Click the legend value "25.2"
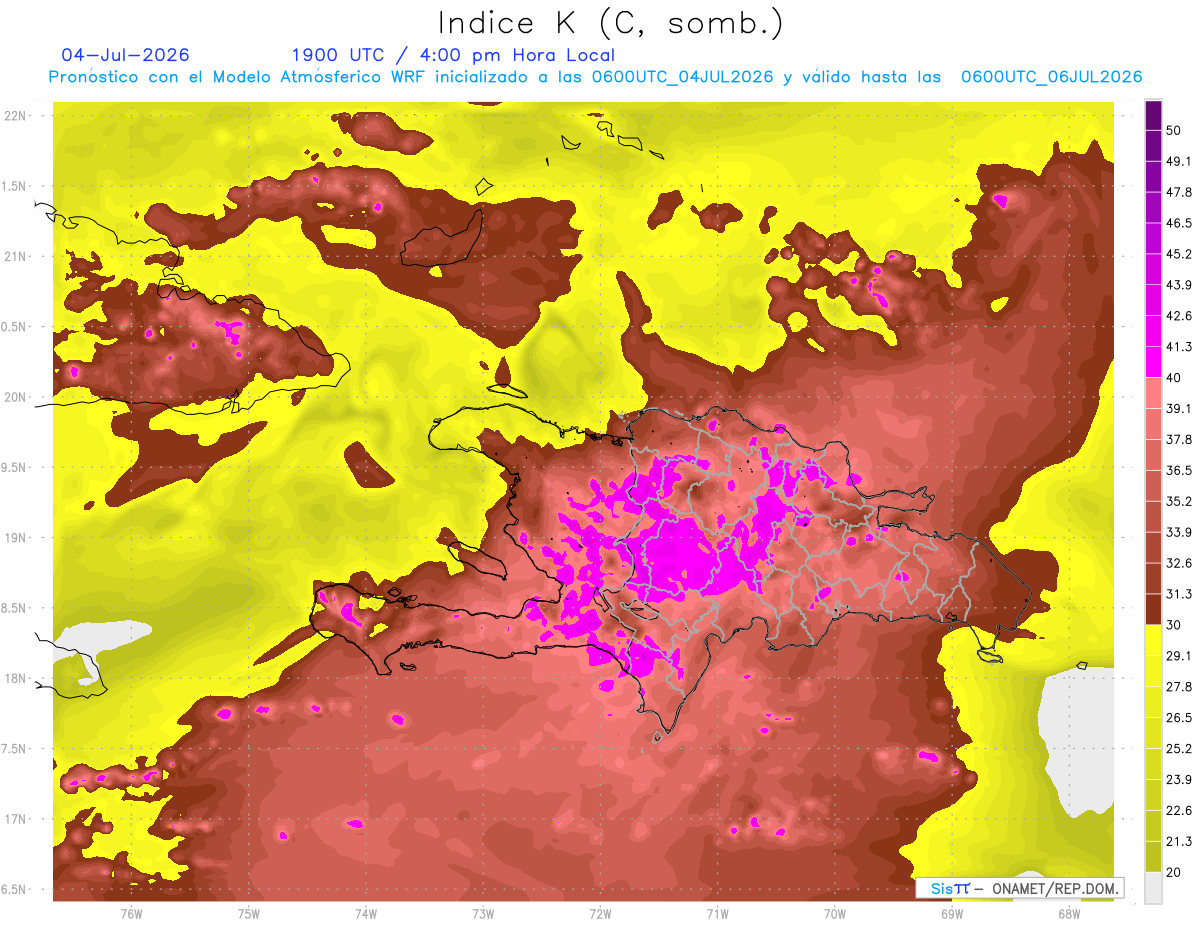1200x927 pixels. 1179,749
